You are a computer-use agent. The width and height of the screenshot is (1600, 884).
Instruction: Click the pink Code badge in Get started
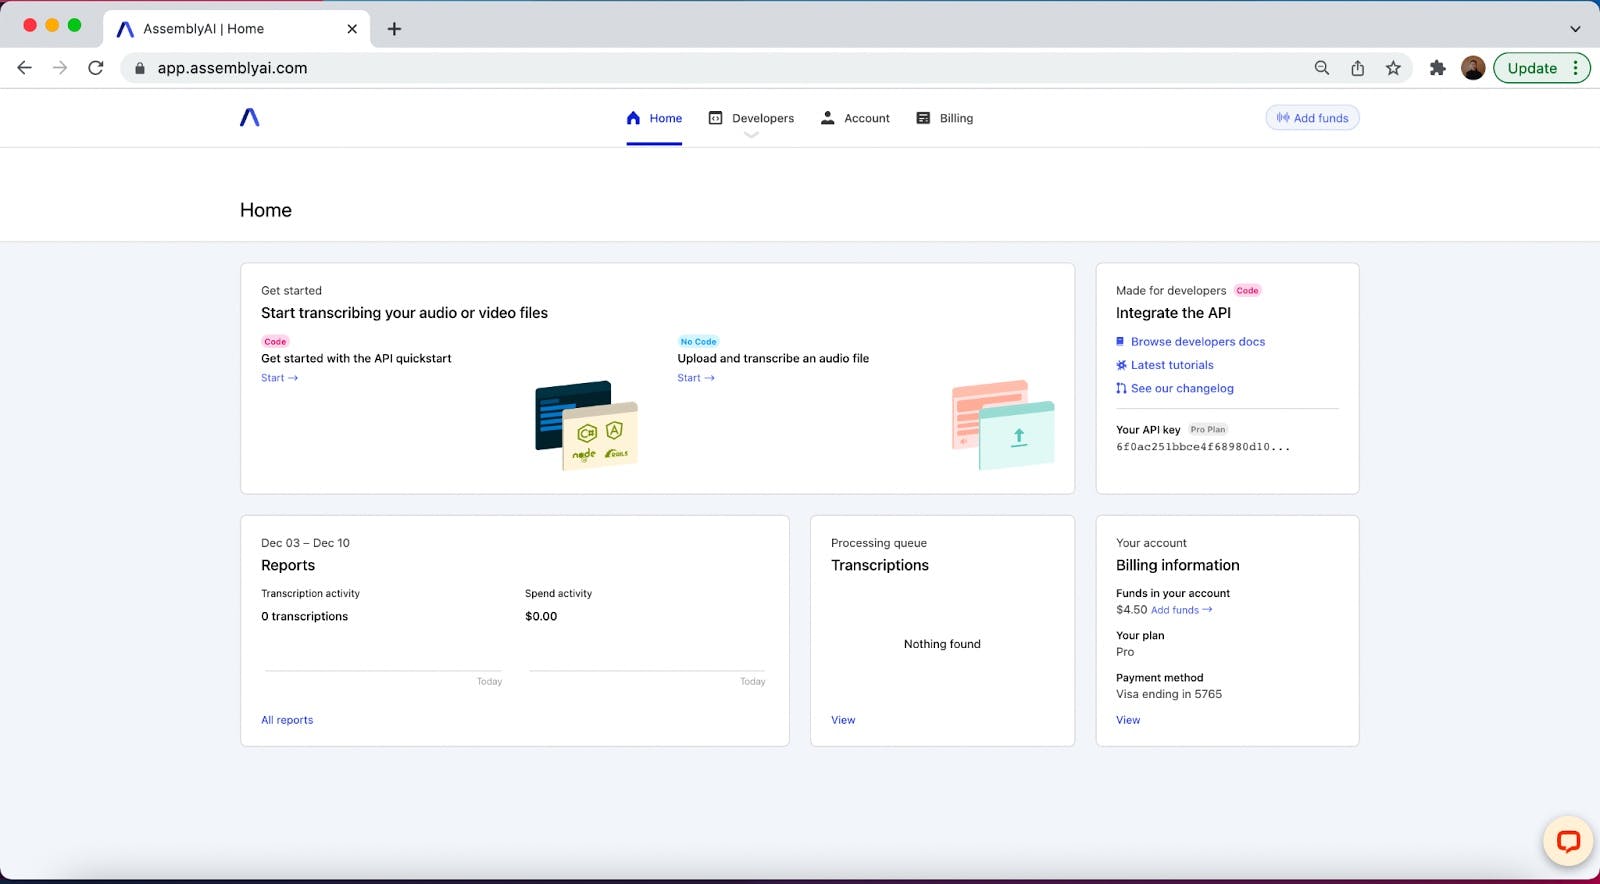coord(275,342)
